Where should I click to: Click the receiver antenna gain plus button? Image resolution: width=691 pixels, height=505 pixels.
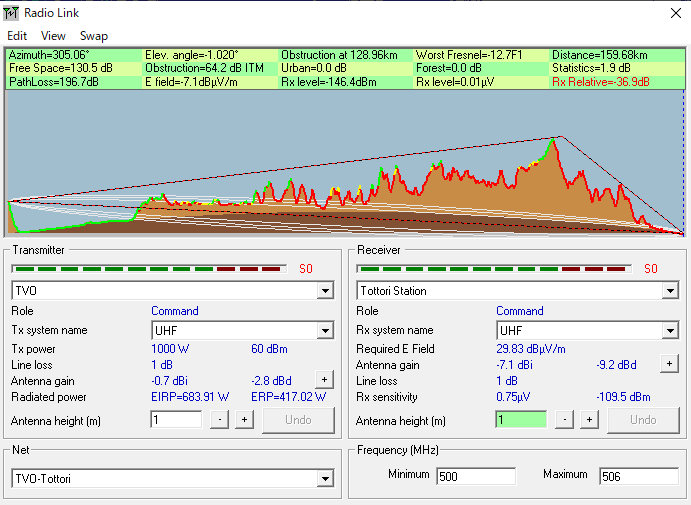(669, 364)
